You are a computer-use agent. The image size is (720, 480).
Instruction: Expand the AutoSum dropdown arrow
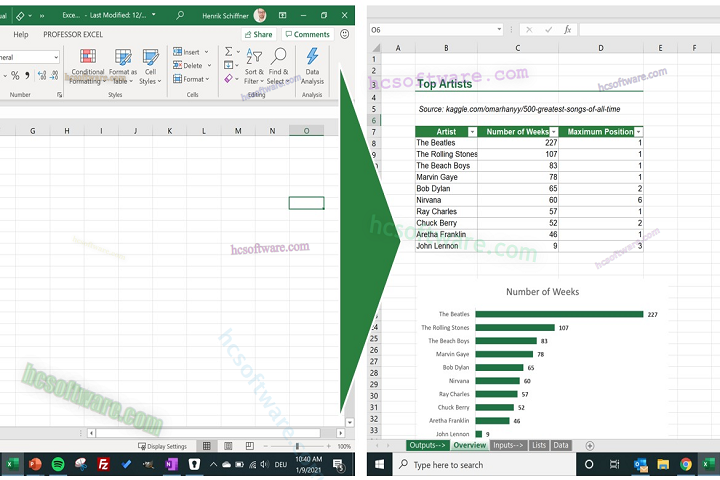pyautogui.click(x=238, y=52)
